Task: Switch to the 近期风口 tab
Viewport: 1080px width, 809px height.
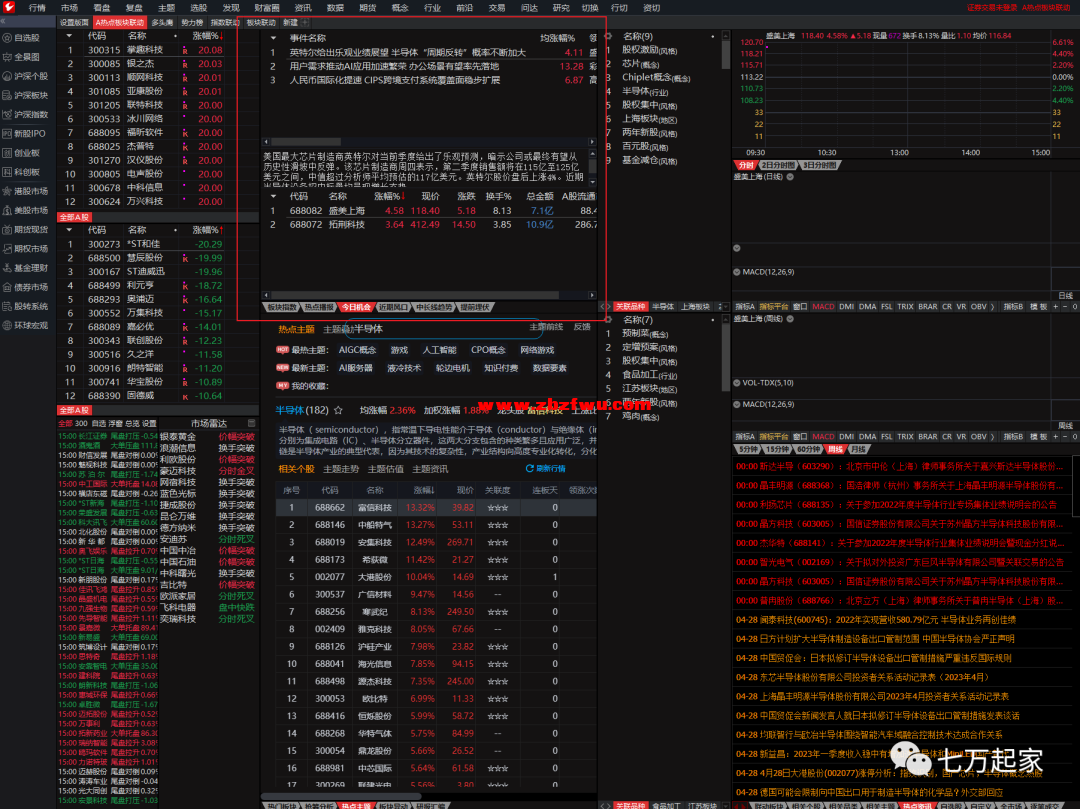Action: 393,307
